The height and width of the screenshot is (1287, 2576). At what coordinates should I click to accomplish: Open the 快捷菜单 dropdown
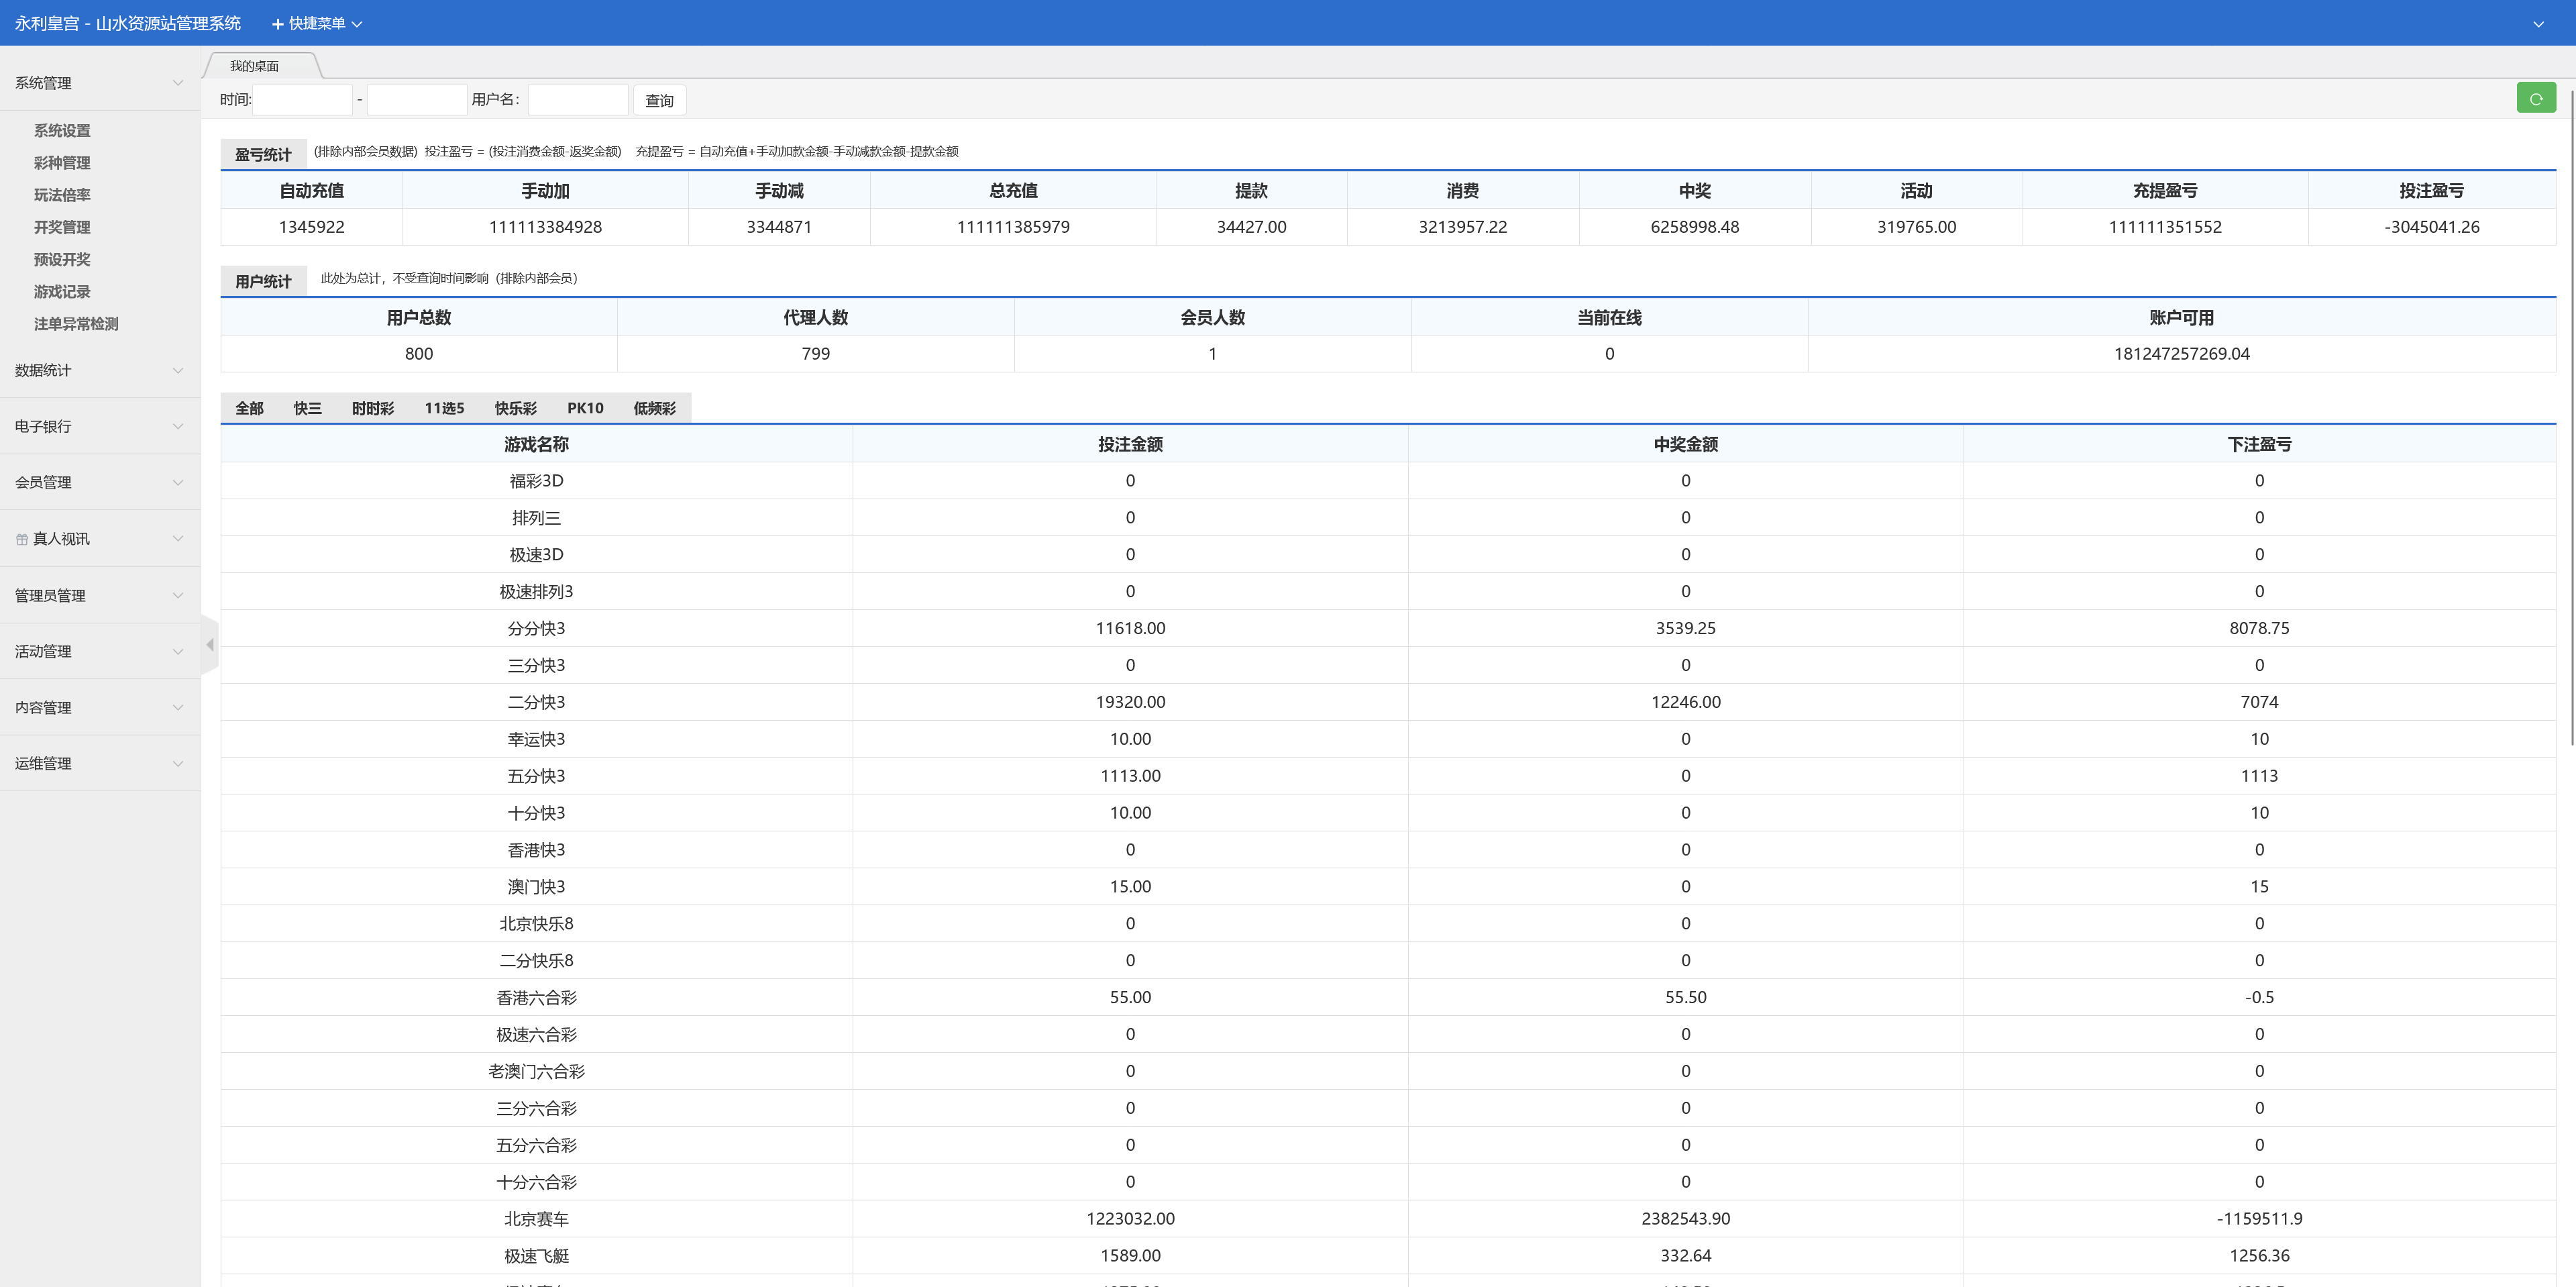318,24
